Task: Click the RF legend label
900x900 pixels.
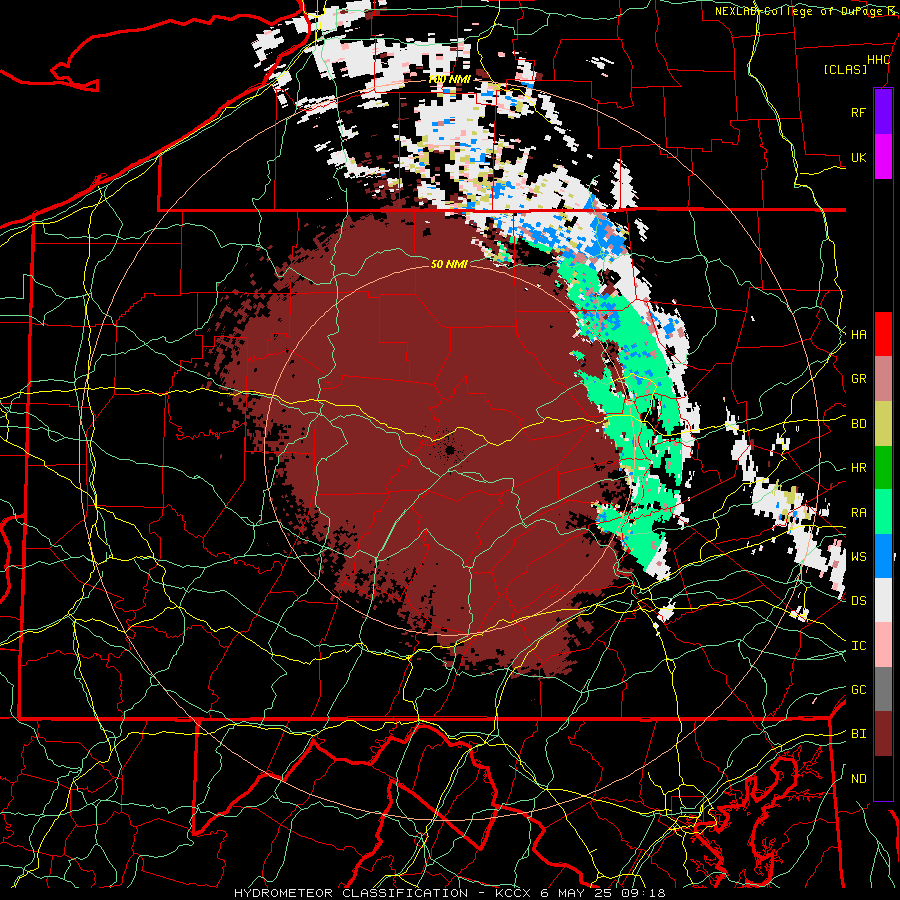Action: click(x=858, y=112)
